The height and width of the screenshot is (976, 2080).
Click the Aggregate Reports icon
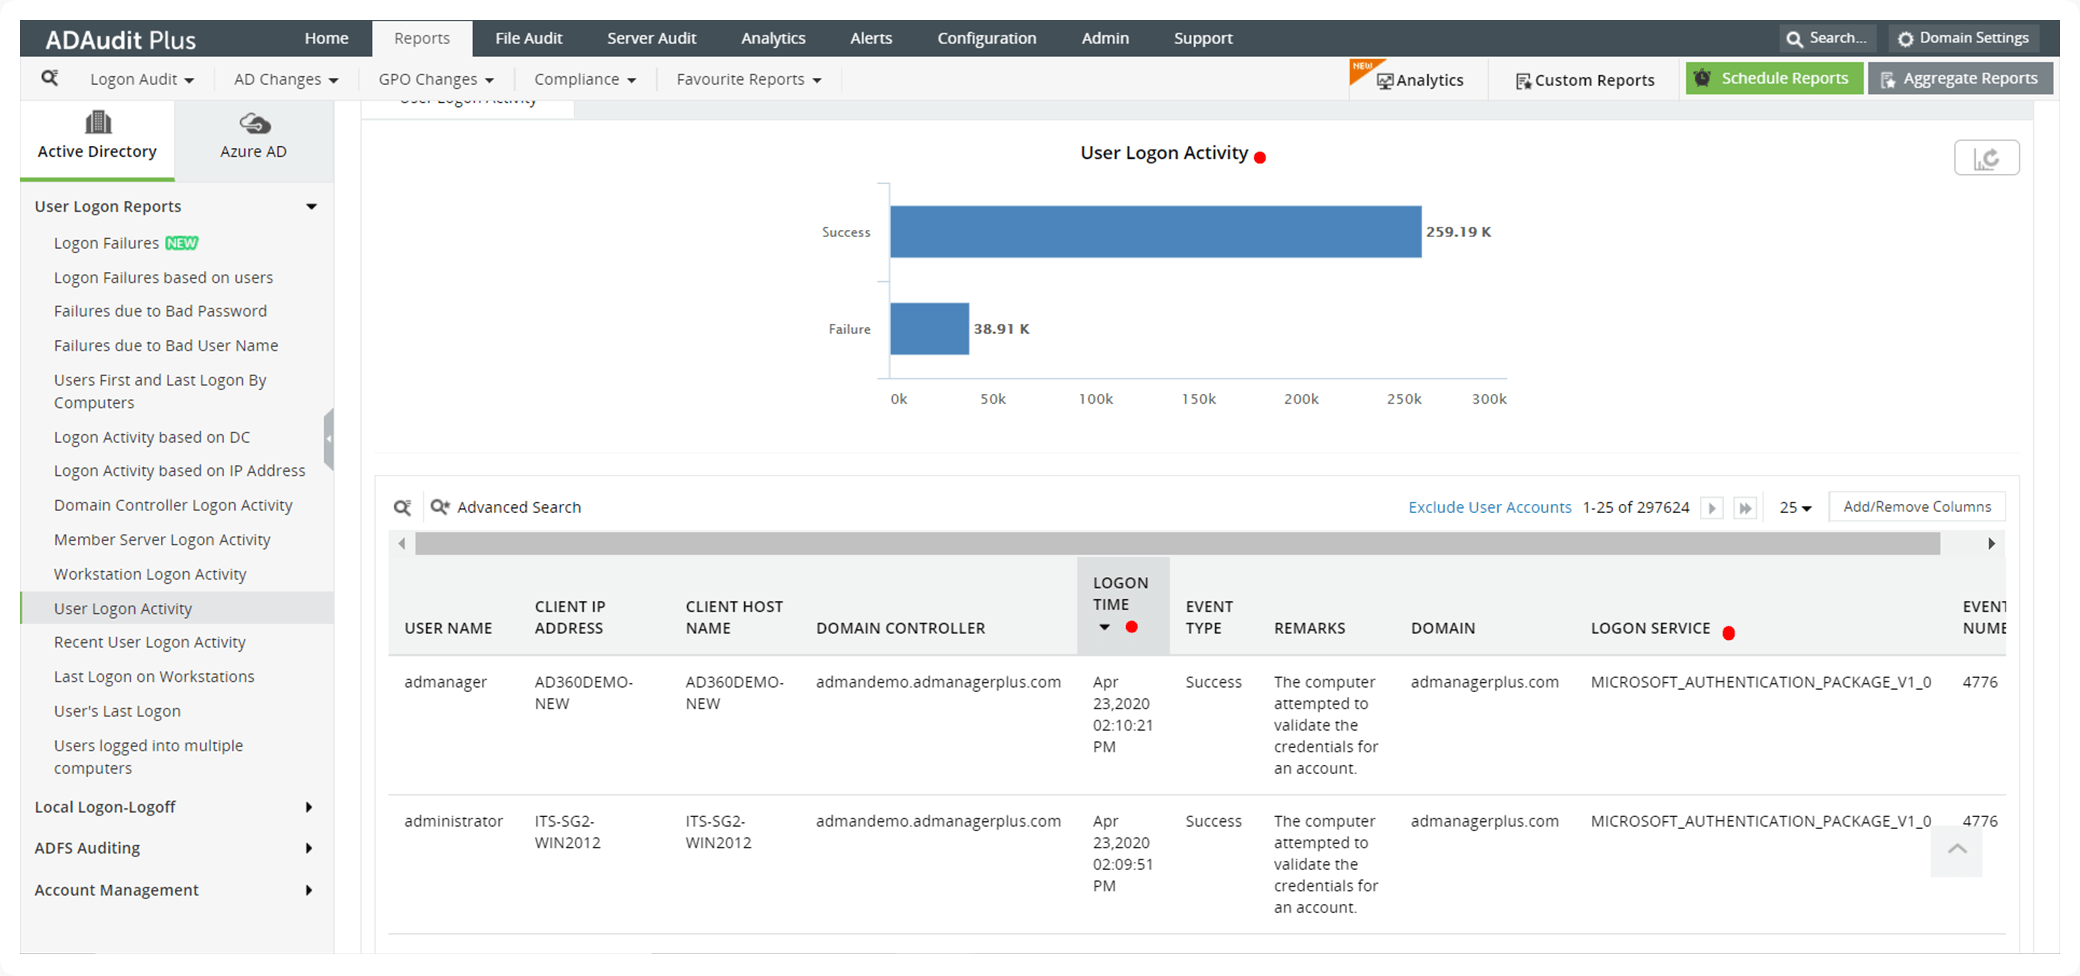point(1888,80)
